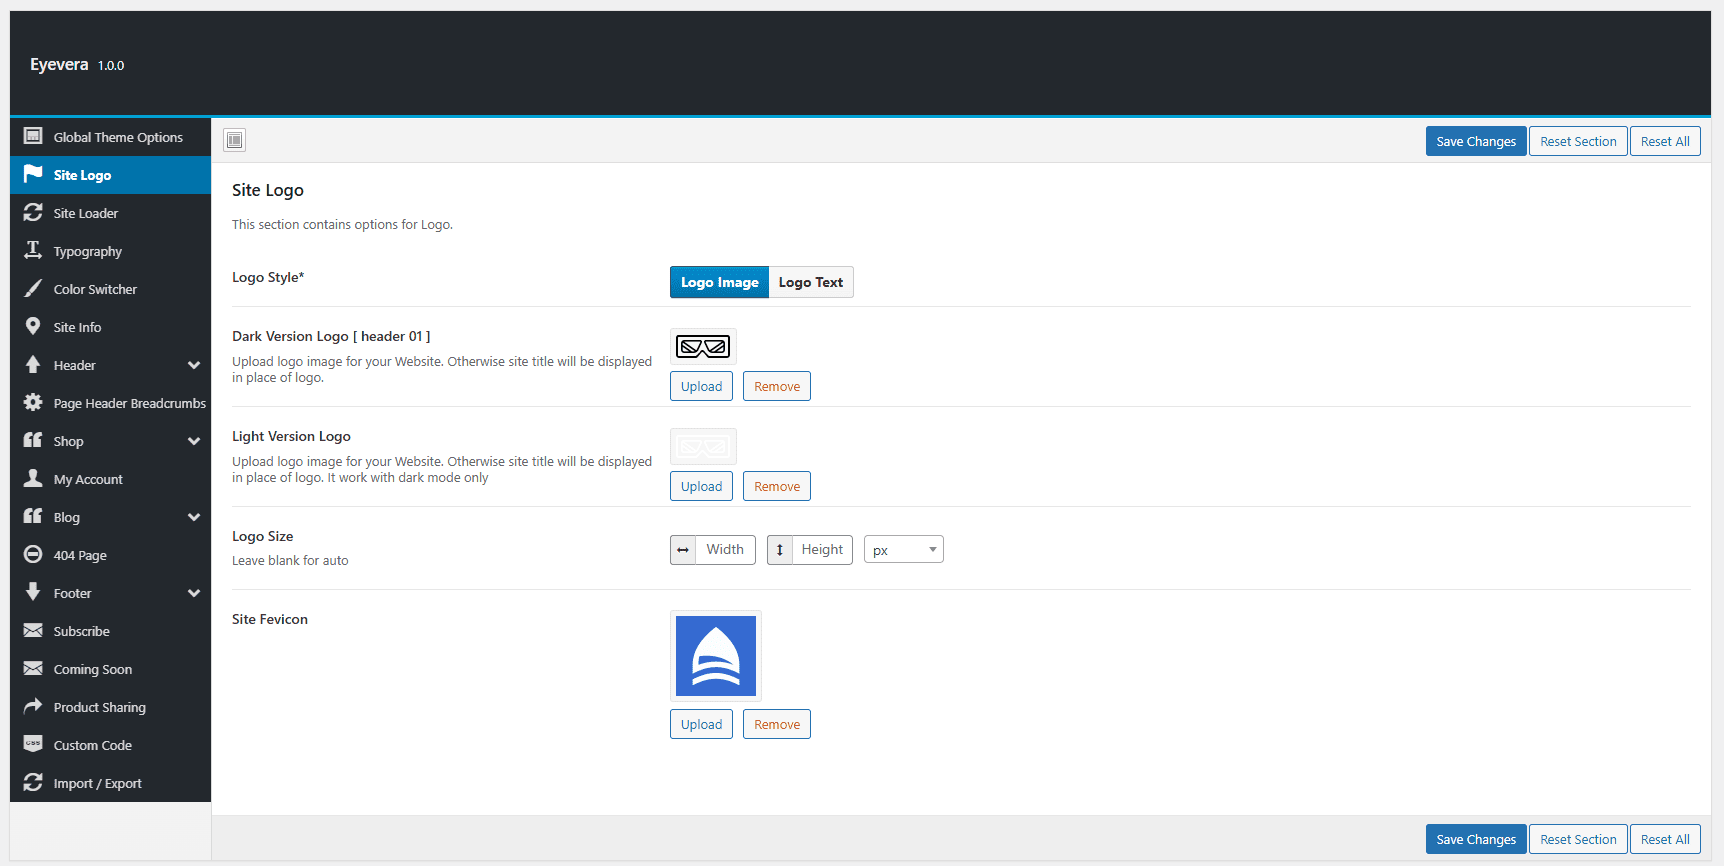Open the Page Header Breadcrumbs section

coord(110,403)
